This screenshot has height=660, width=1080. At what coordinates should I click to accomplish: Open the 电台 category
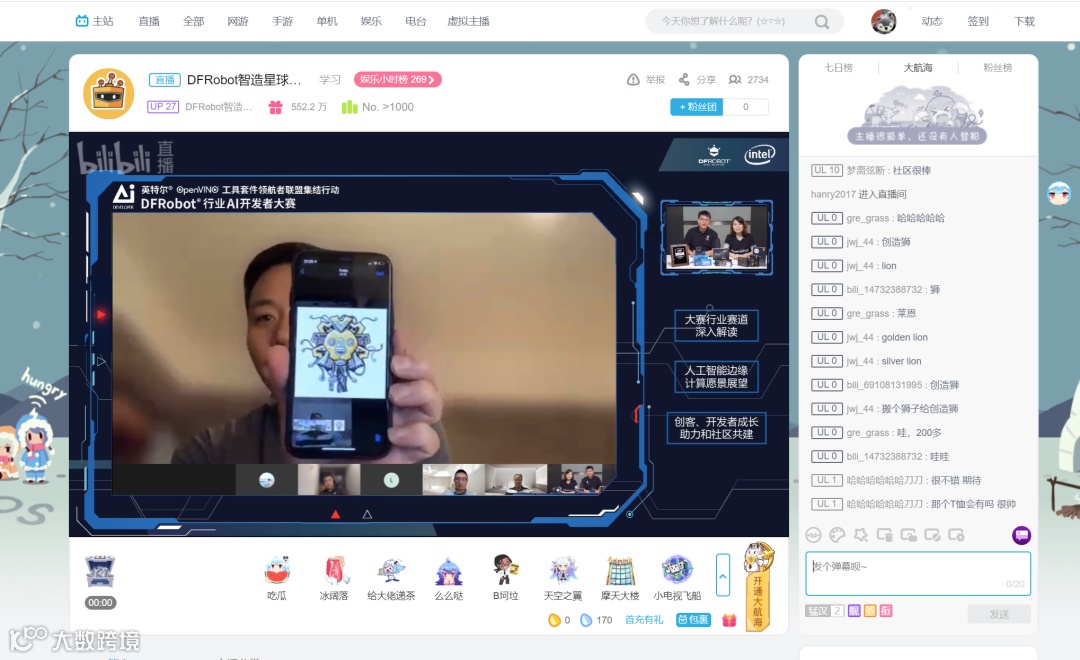point(416,21)
